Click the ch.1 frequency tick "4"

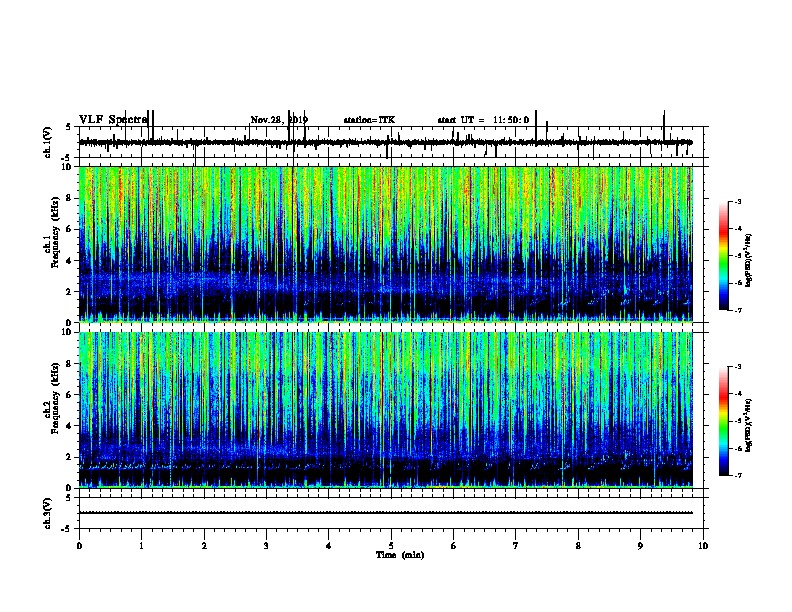click(x=70, y=261)
